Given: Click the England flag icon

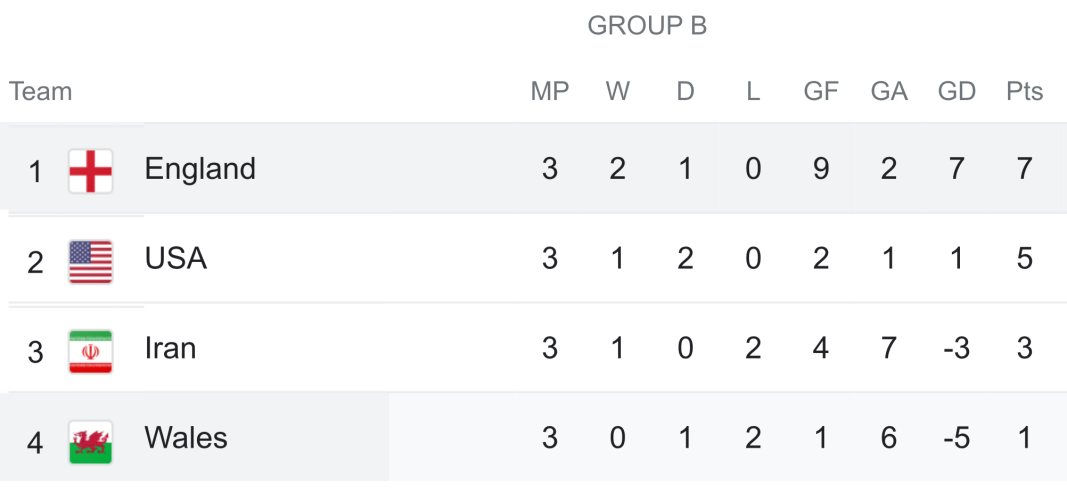Looking at the screenshot, I should (x=90, y=171).
